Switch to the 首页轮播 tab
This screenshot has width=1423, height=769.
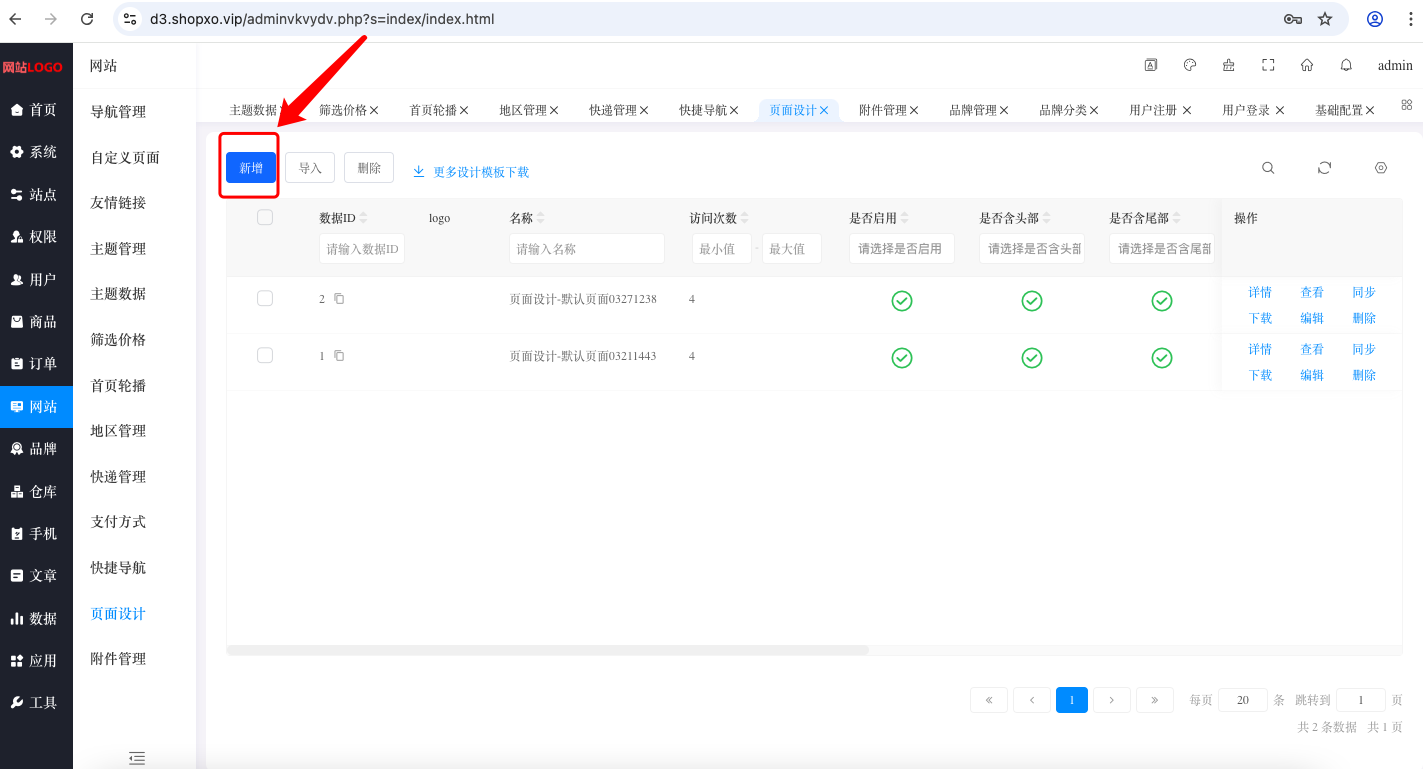tap(433, 110)
